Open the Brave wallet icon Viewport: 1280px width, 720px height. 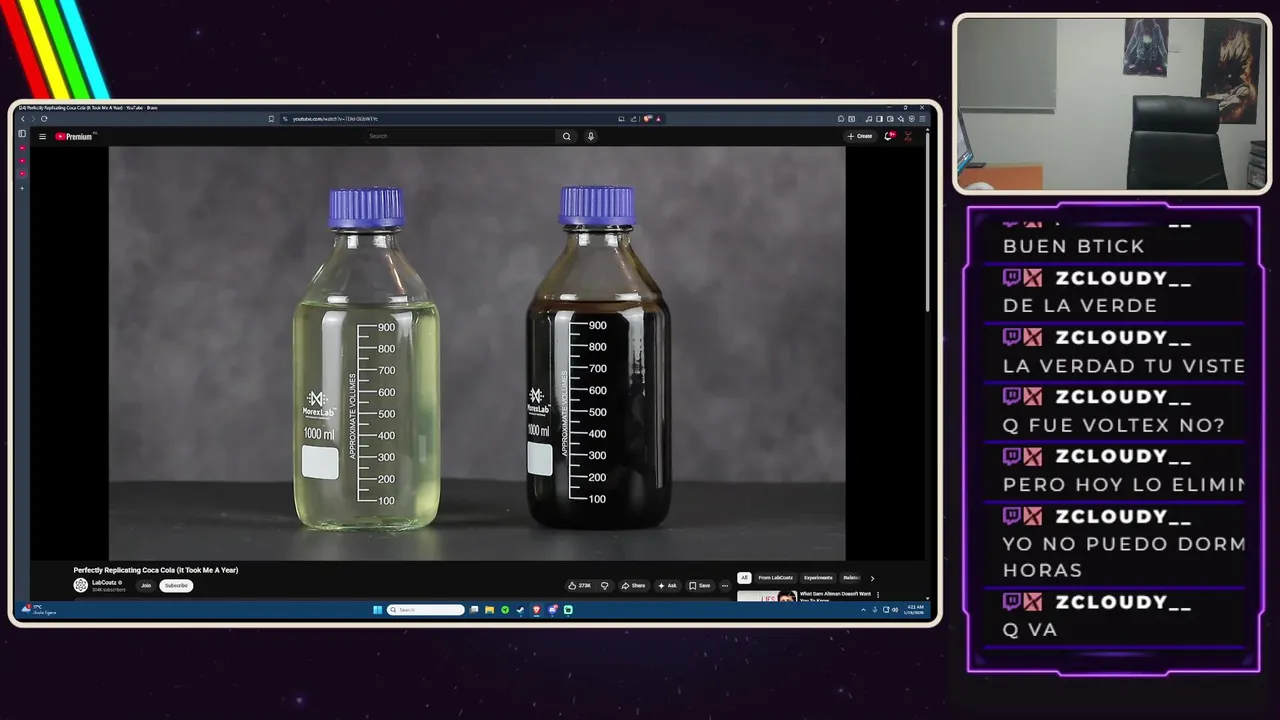[890, 119]
